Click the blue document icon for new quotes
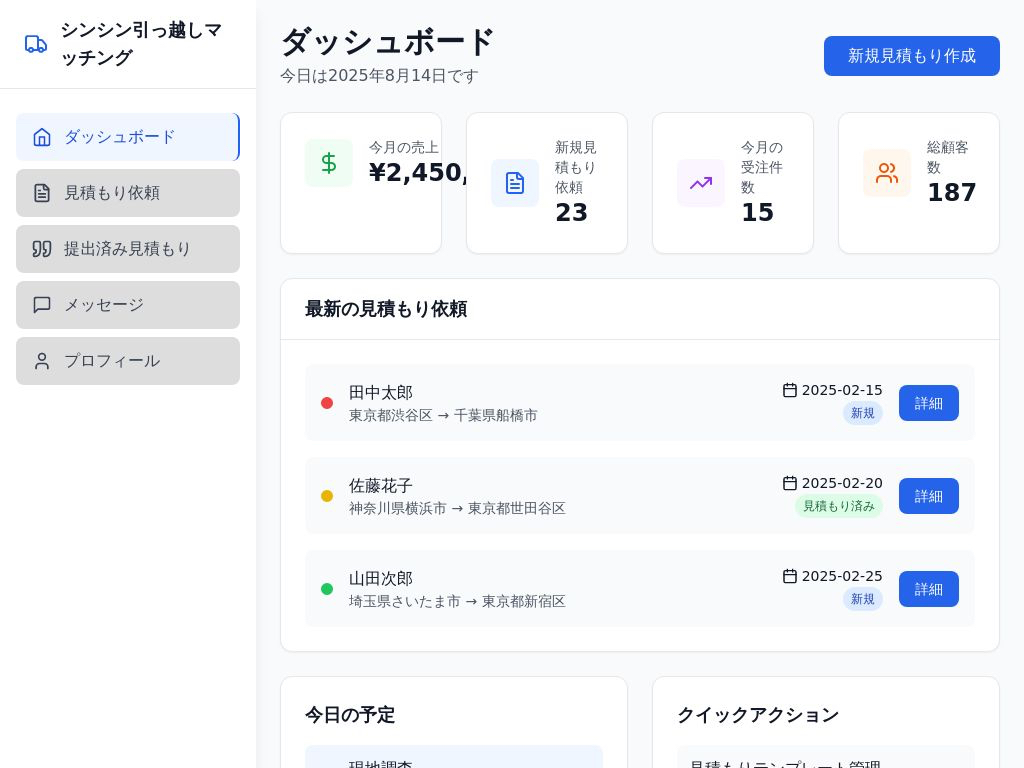The width and height of the screenshot is (1024, 768). [515, 183]
